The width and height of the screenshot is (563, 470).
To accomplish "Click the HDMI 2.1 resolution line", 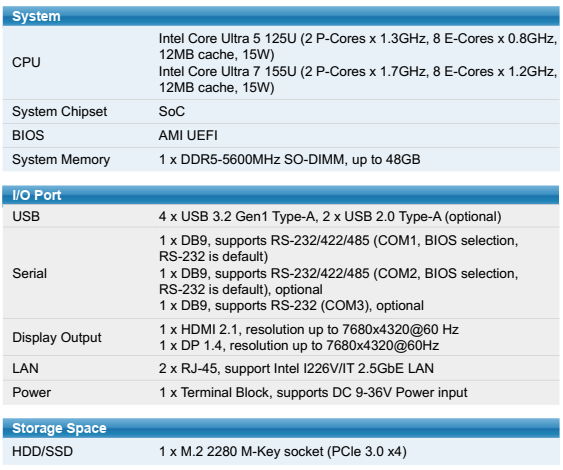I will 309,329.
